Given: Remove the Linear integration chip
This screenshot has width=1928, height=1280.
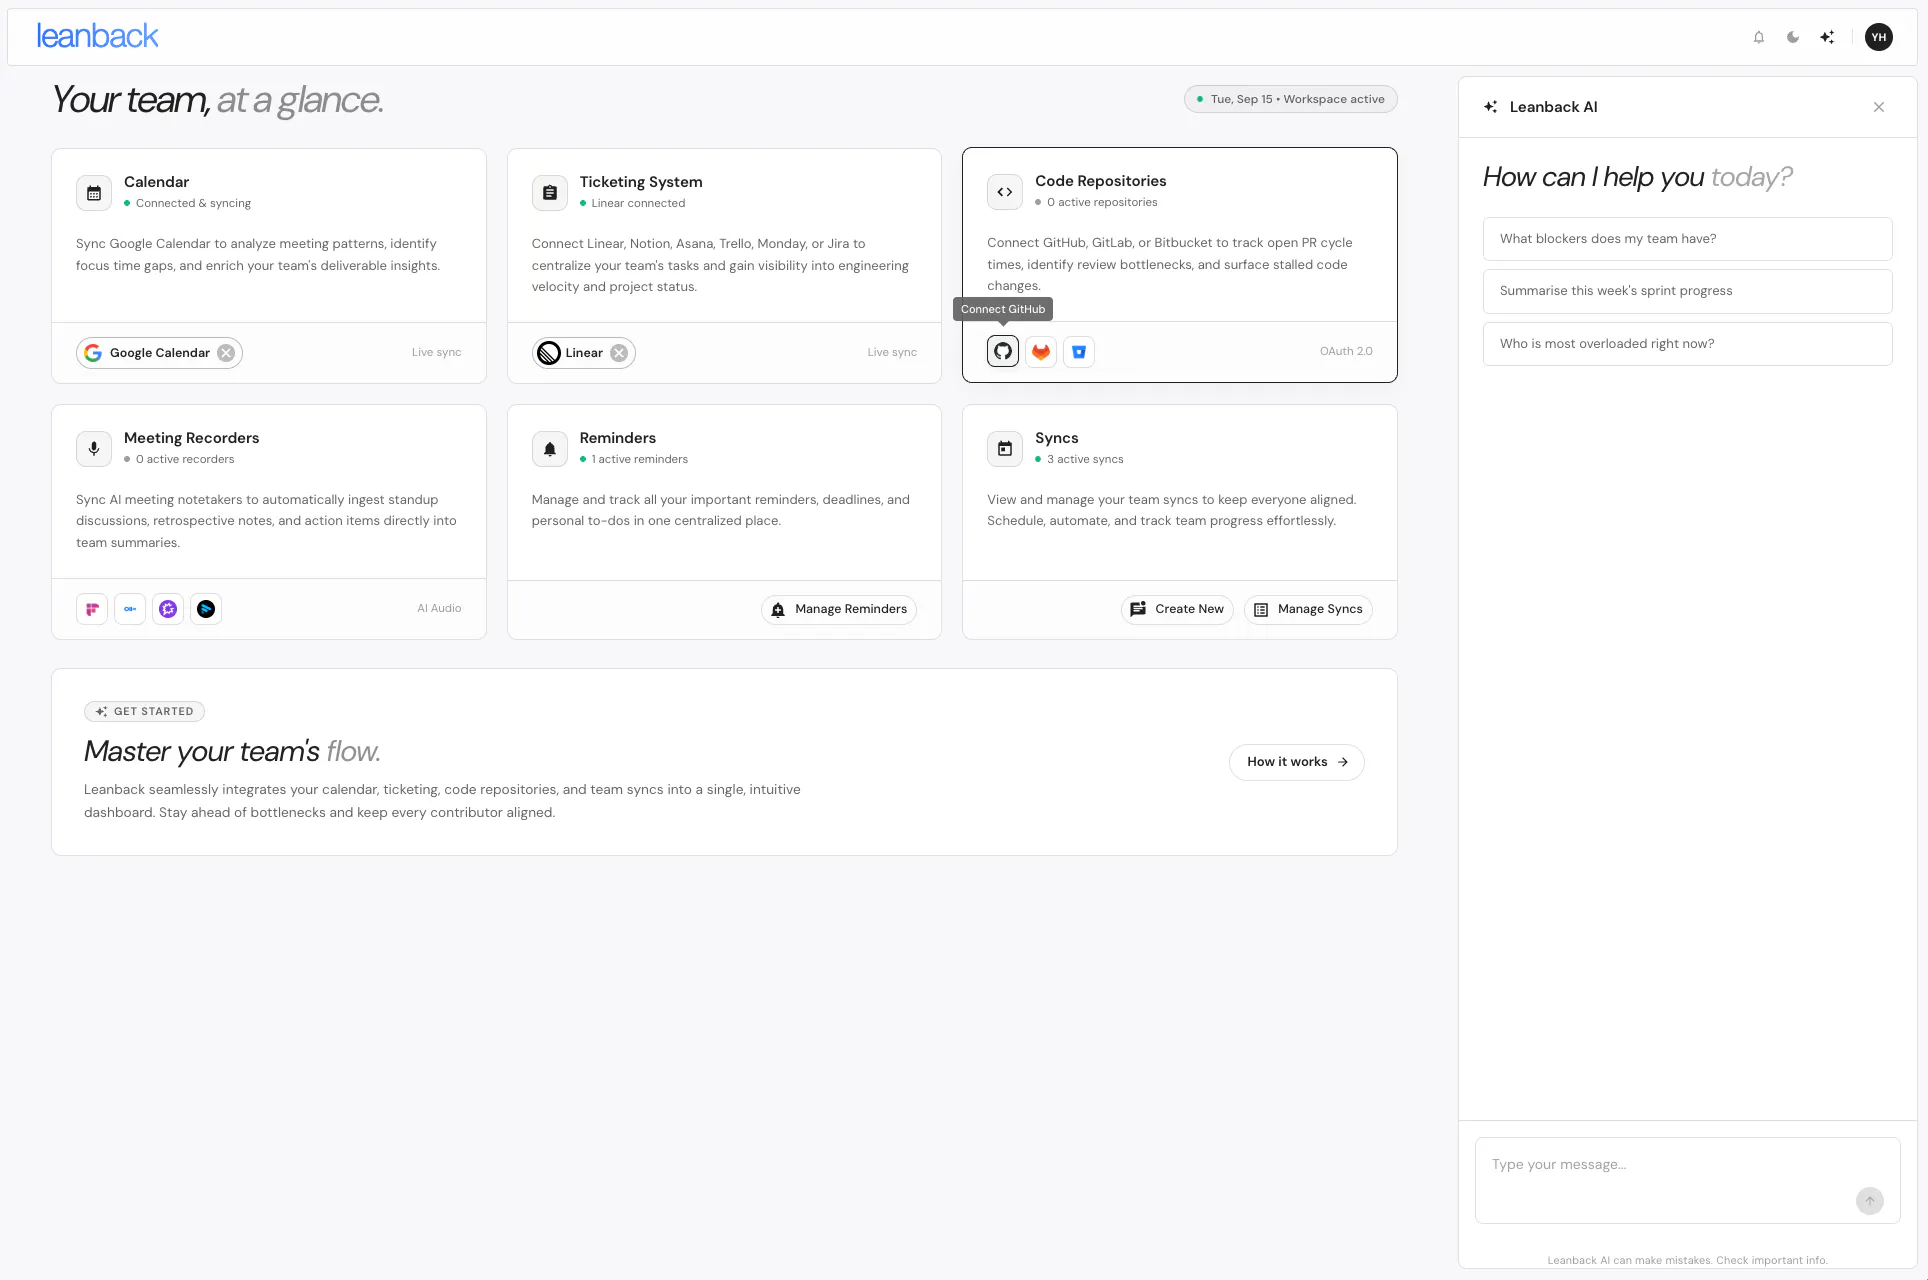Looking at the screenshot, I should [x=619, y=353].
